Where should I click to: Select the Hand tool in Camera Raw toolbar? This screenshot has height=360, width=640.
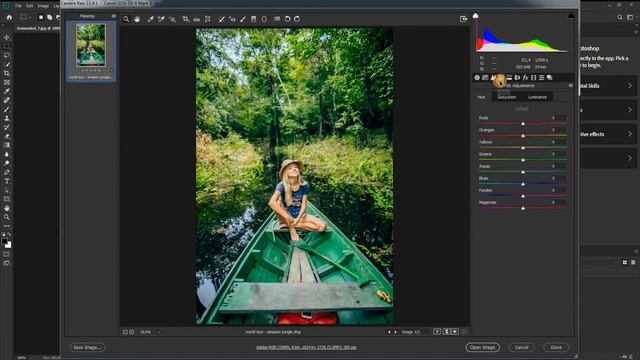[x=137, y=19]
